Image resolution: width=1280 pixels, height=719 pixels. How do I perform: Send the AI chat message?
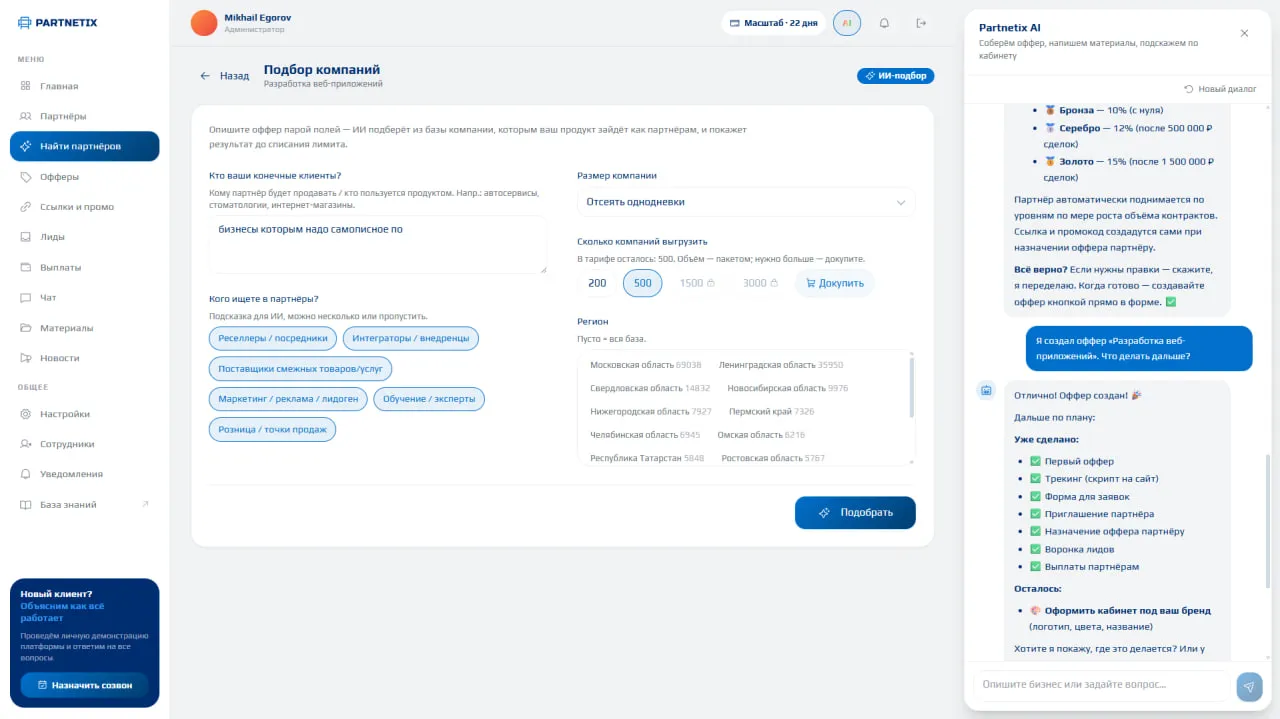click(1249, 686)
